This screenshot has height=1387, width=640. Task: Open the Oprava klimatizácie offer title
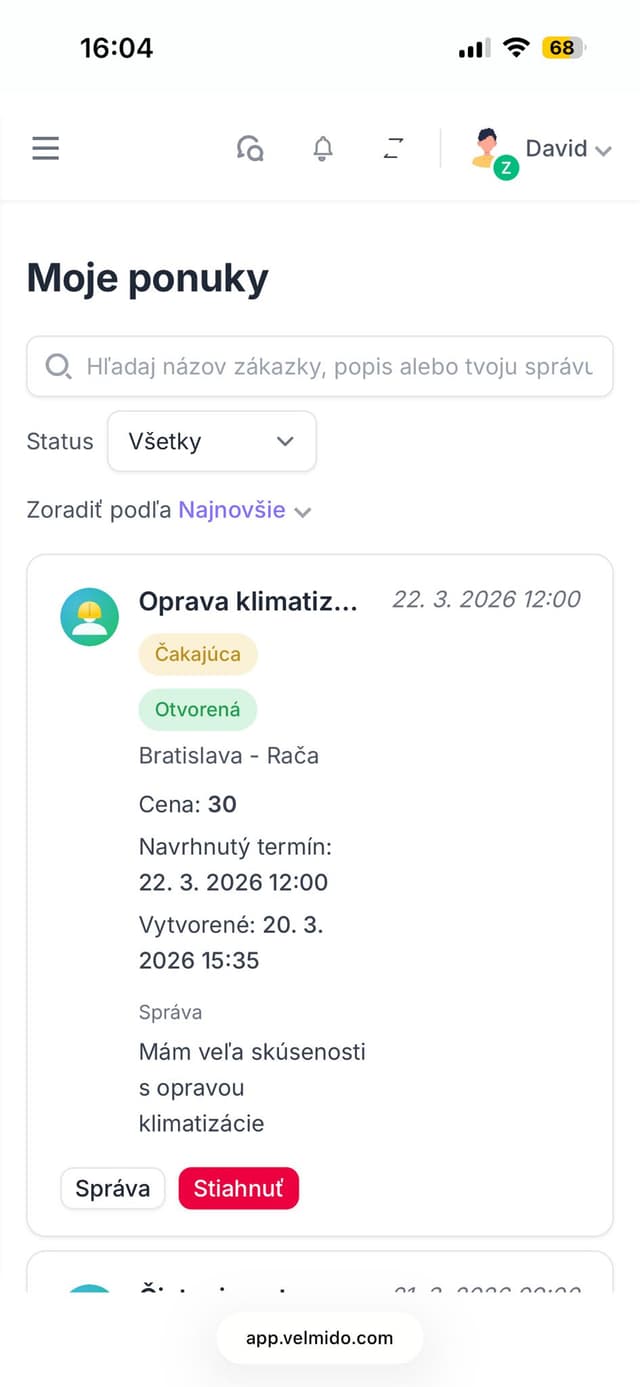tap(248, 601)
